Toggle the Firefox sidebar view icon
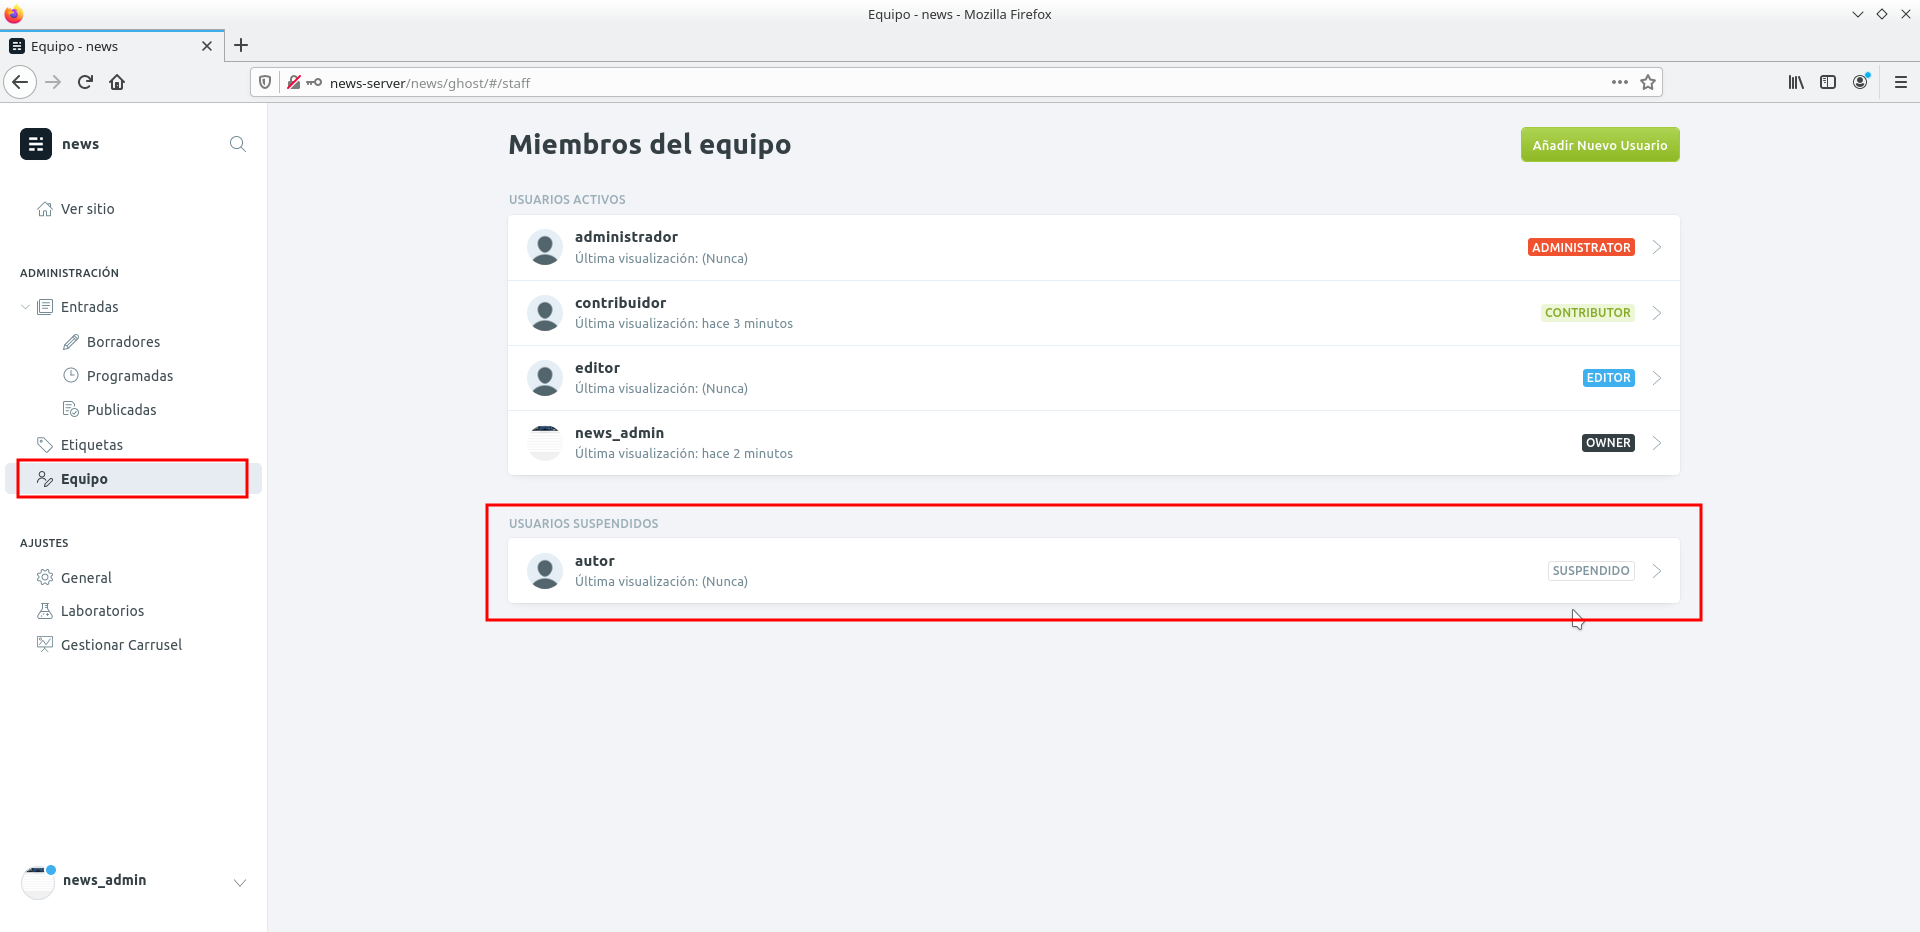This screenshot has height=932, width=1920. point(1828,82)
